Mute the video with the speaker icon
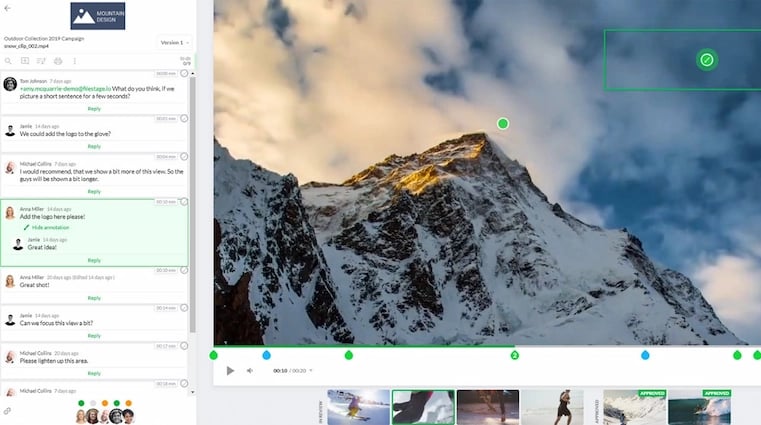 coord(250,370)
